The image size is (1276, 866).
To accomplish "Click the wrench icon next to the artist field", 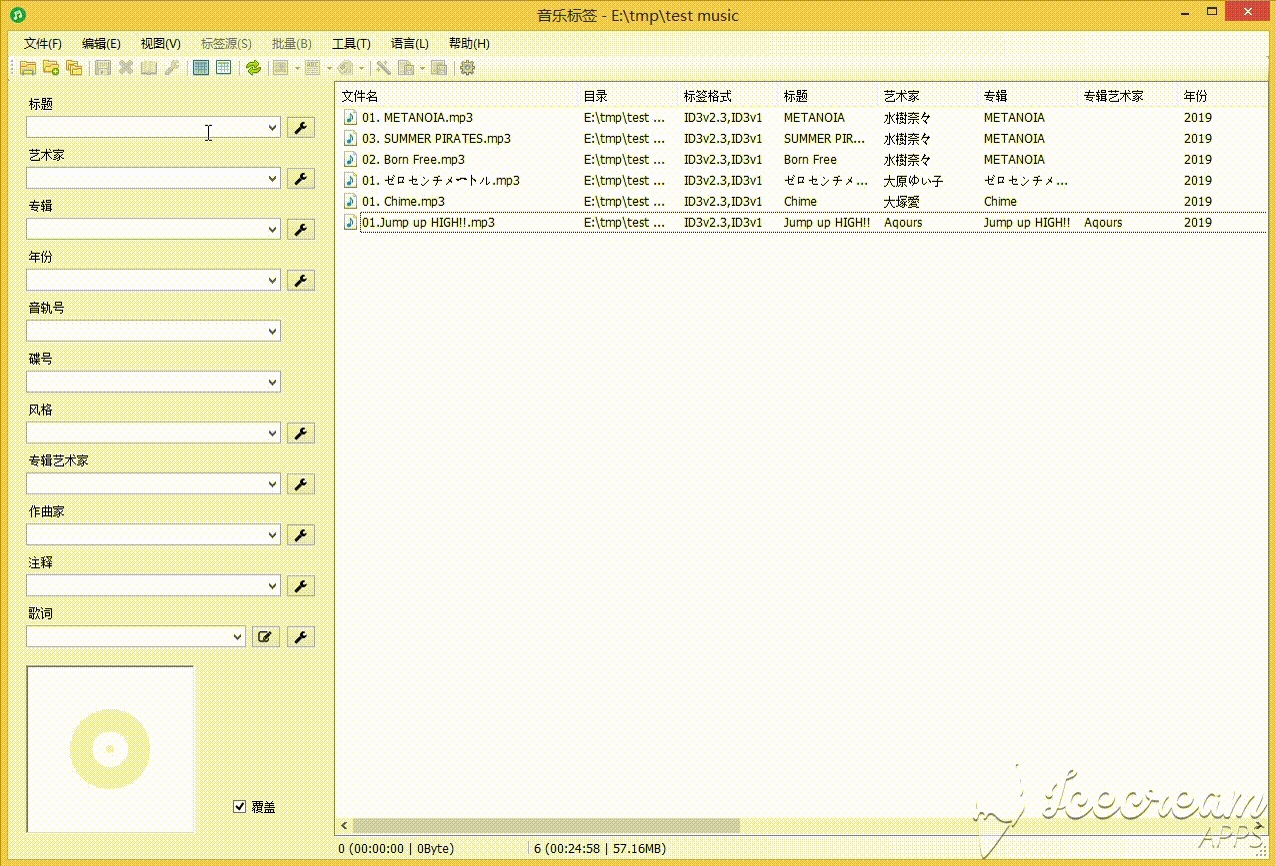I will (x=300, y=178).
